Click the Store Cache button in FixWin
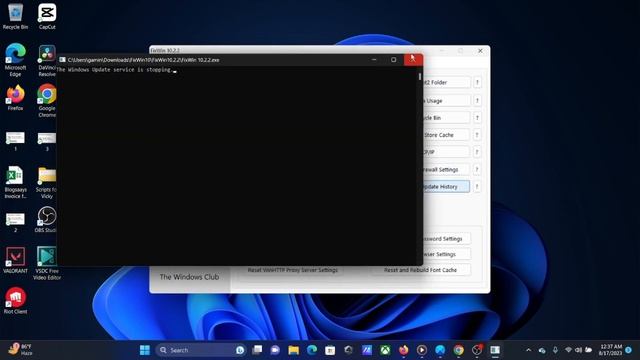Image resolution: width=640 pixels, height=360 pixels. [x=446, y=135]
